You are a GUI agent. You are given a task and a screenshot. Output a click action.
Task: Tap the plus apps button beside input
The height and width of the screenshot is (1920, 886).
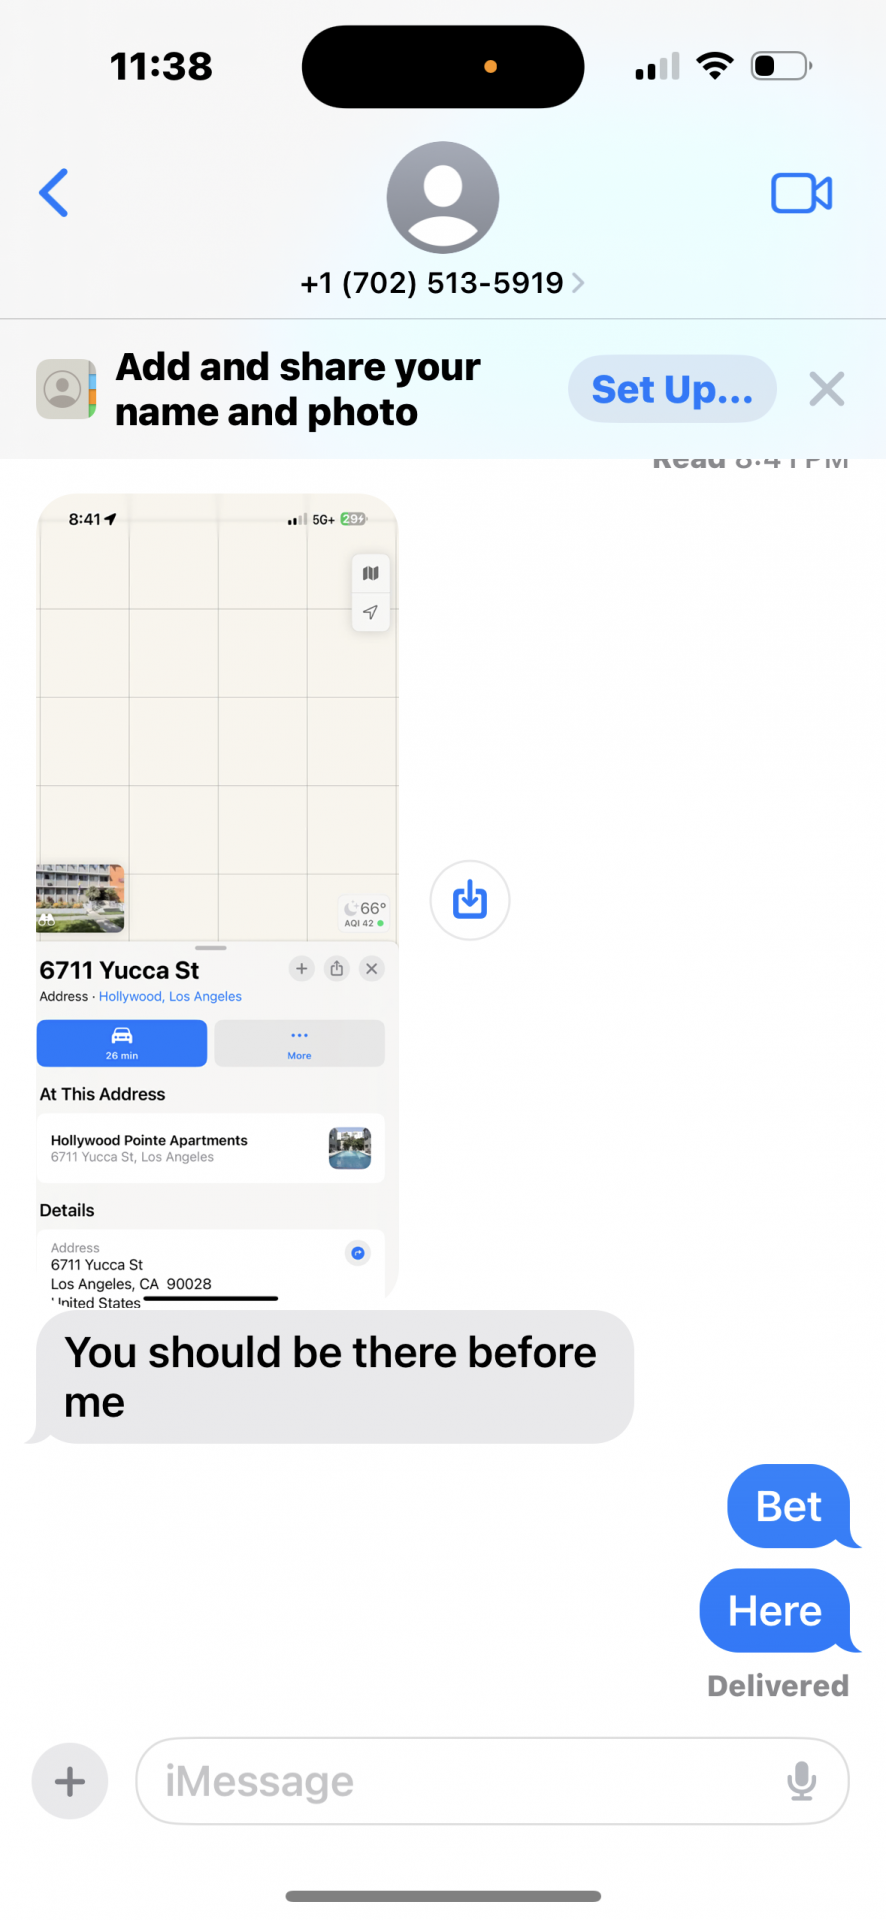tap(70, 1781)
